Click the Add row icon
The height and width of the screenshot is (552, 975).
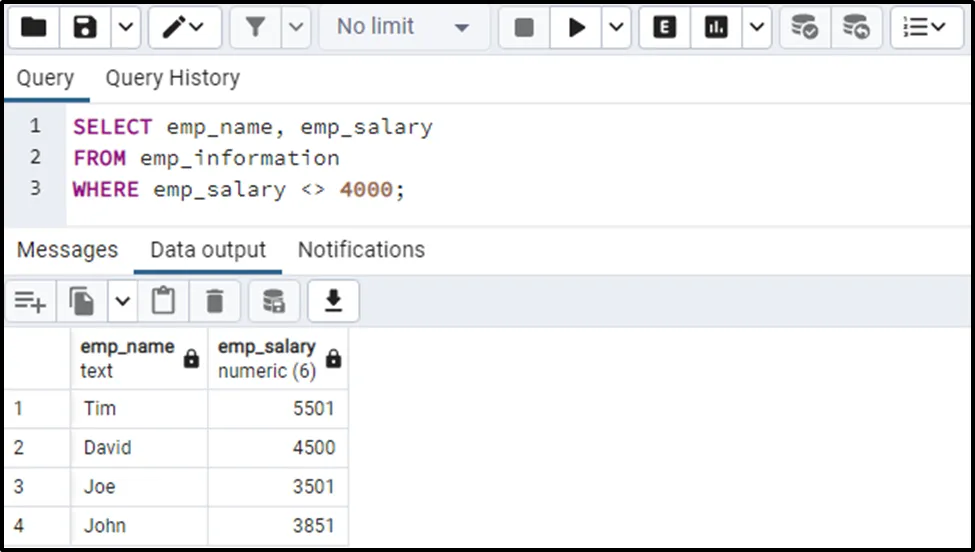30,301
